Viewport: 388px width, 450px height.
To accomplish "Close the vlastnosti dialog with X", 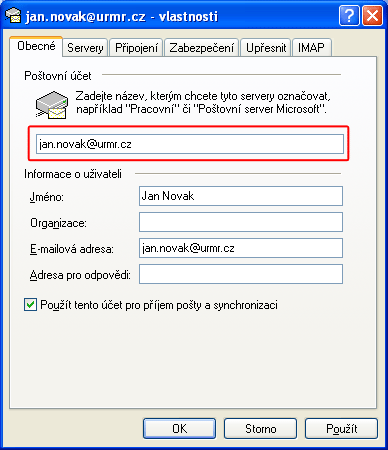I will pyautogui.click(x=372, y=15).
